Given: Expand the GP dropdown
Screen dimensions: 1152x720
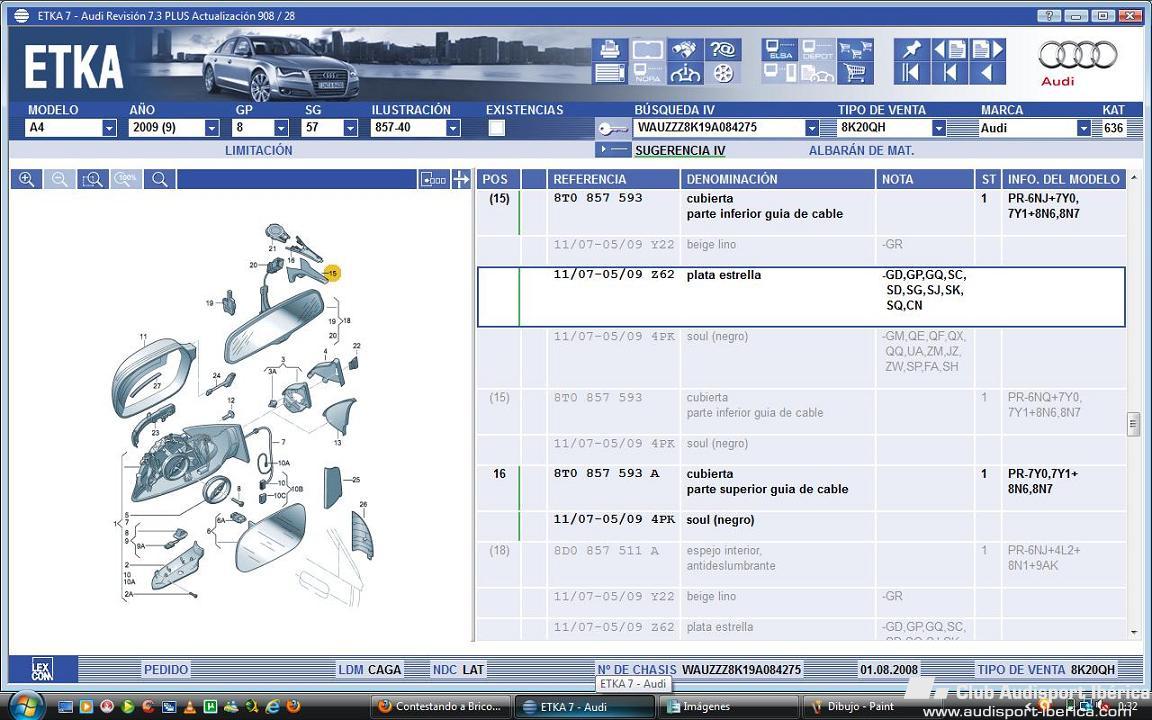Looking at the screenshot, I should 281,128.
